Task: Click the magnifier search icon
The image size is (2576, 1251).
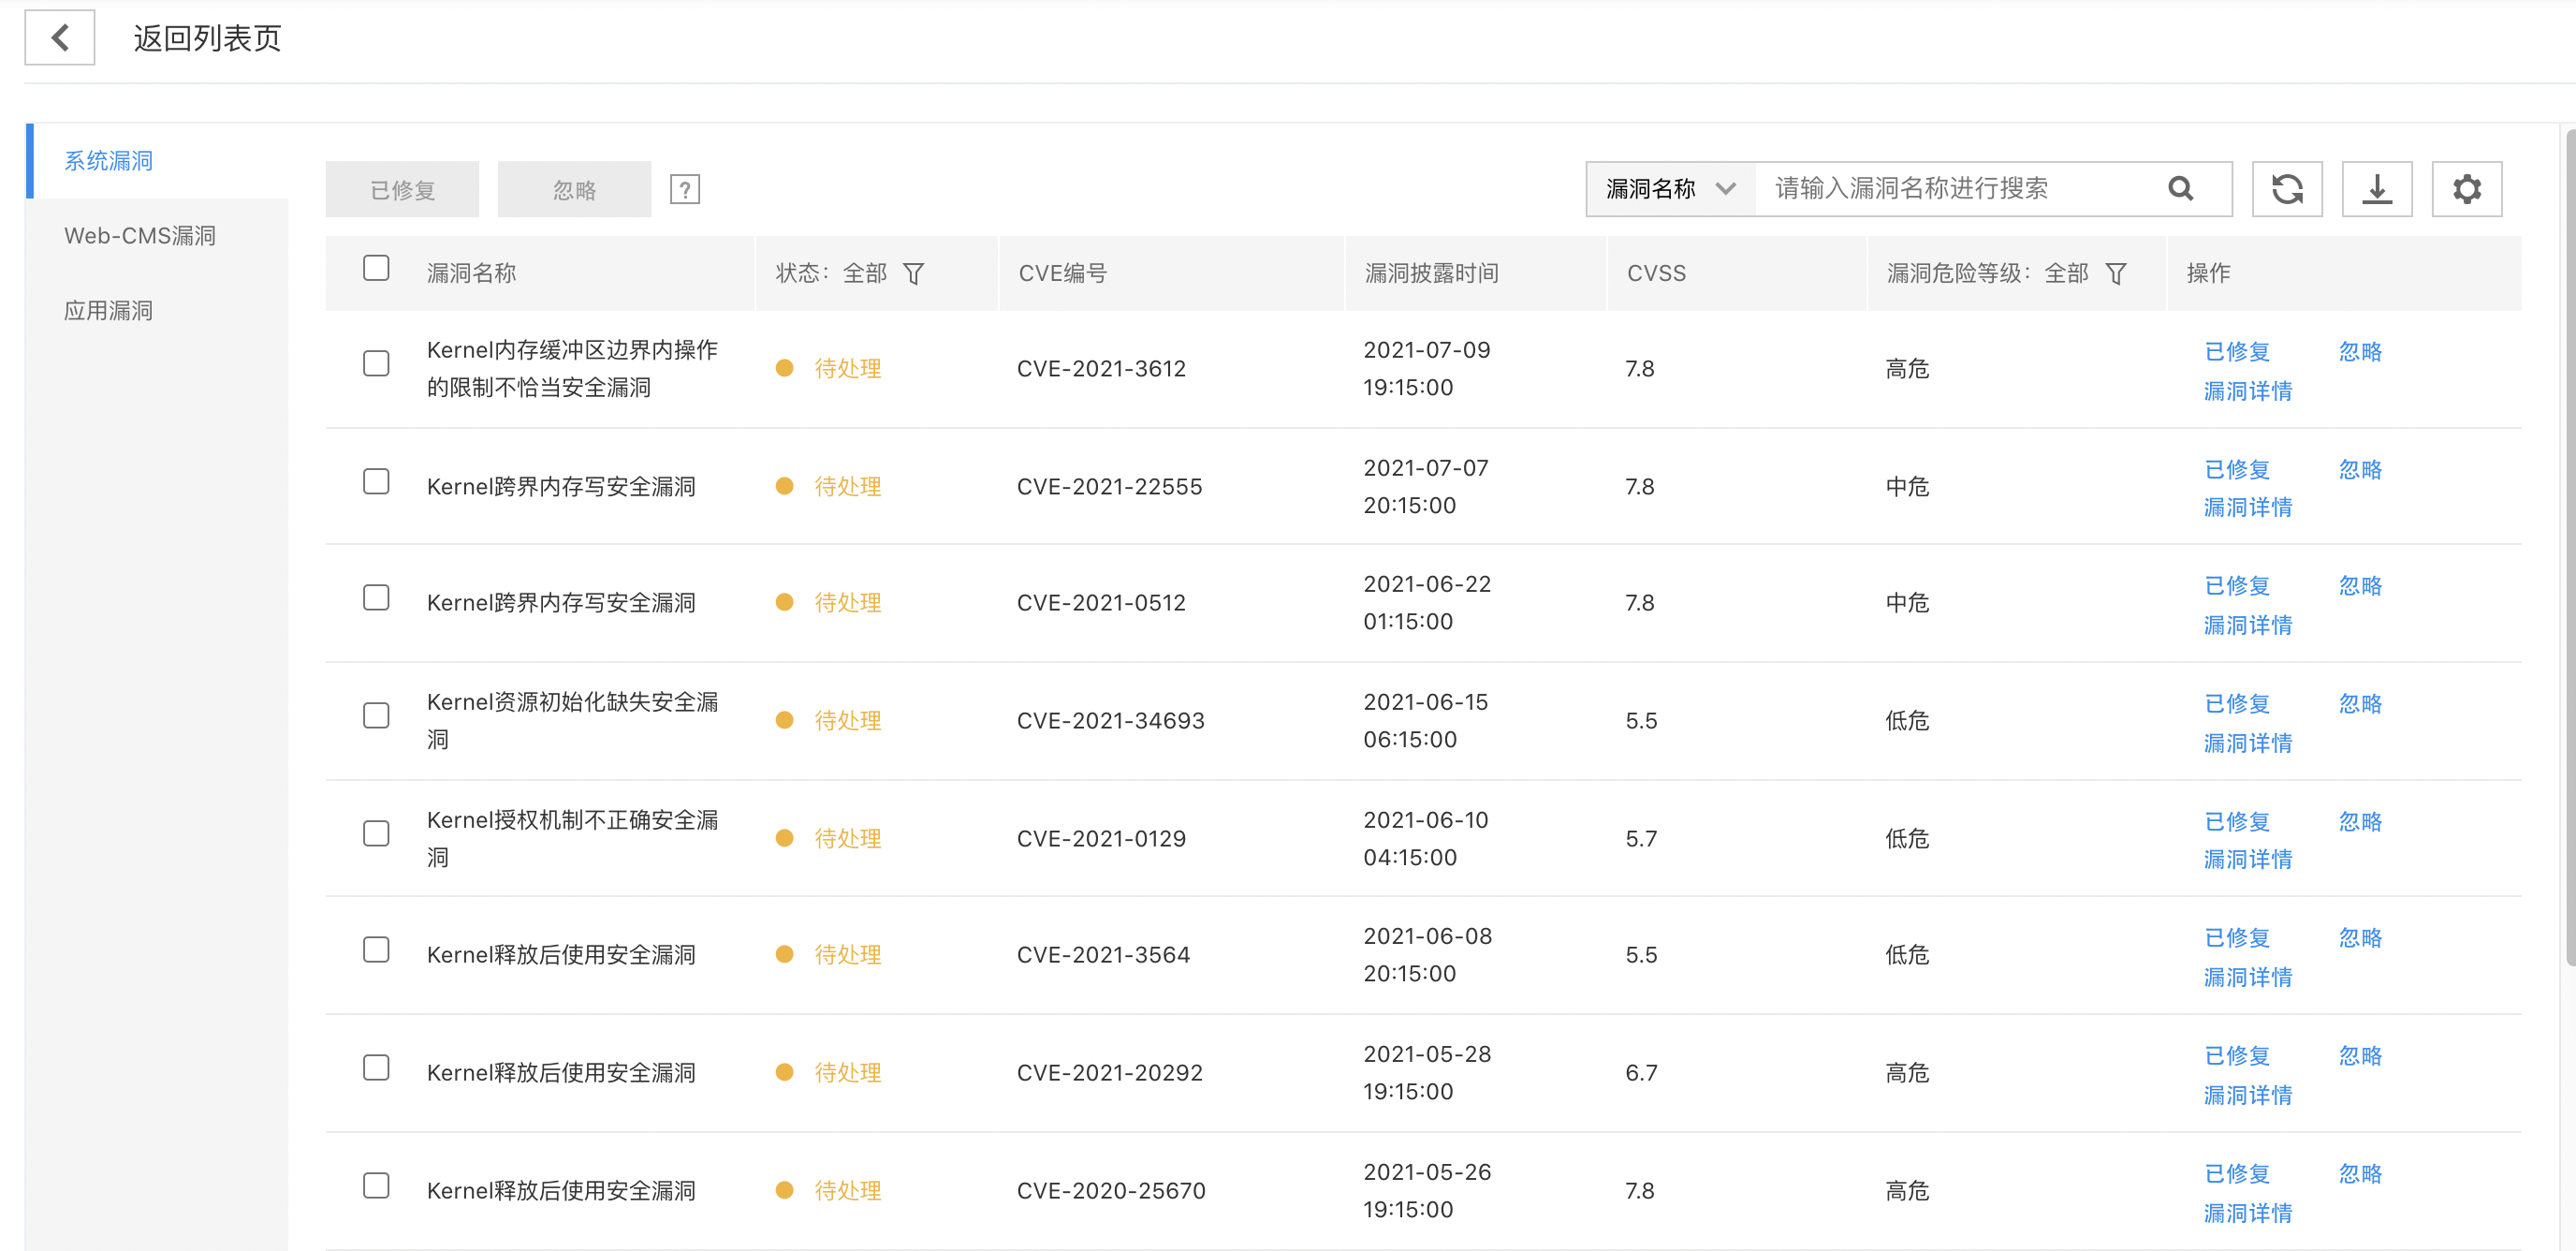Action: (x=2180, y=189)
